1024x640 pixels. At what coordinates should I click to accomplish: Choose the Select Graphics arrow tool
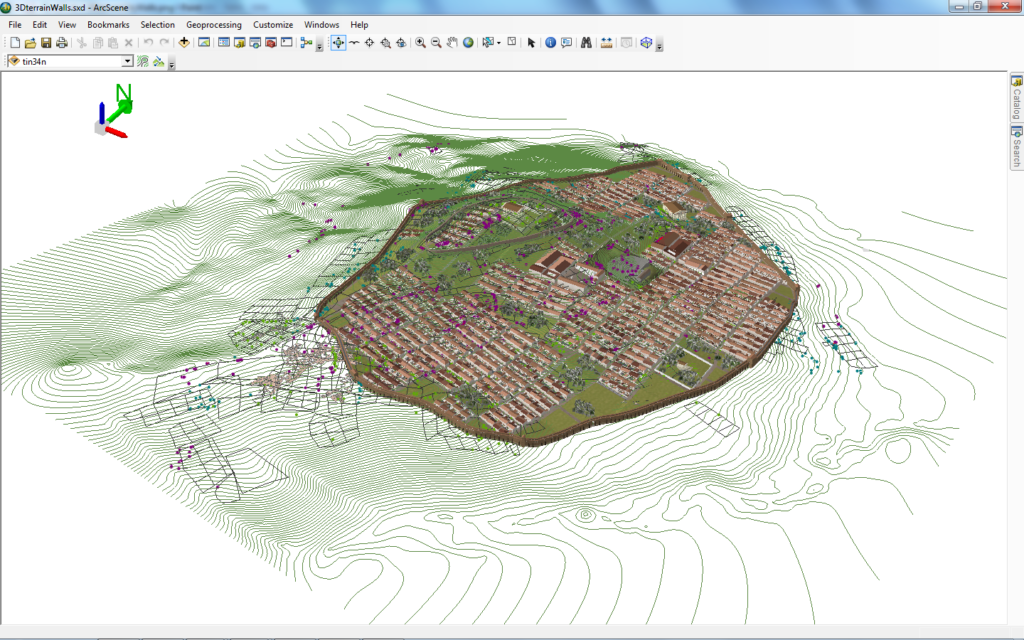pyautogui.click(x=531, y=43)
